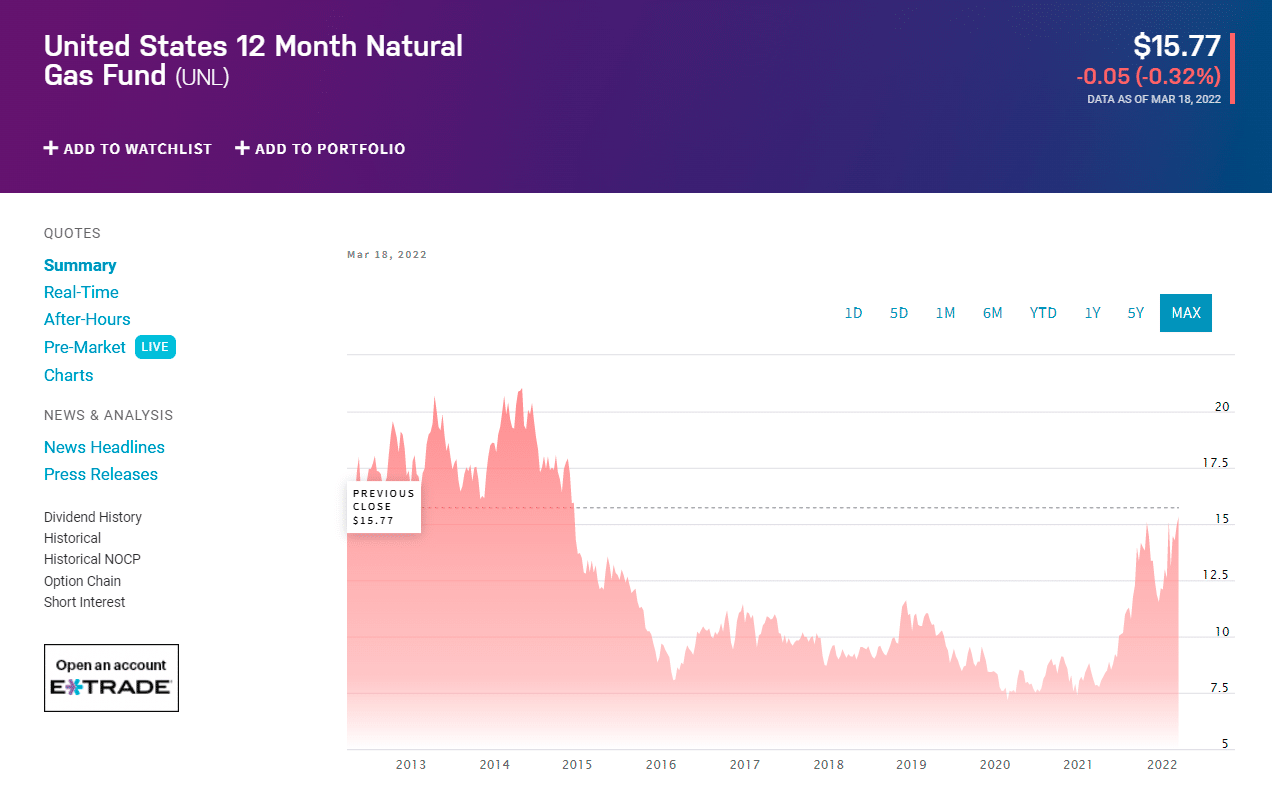Click the Previous Close $15.77 label

tap(384, 507)
